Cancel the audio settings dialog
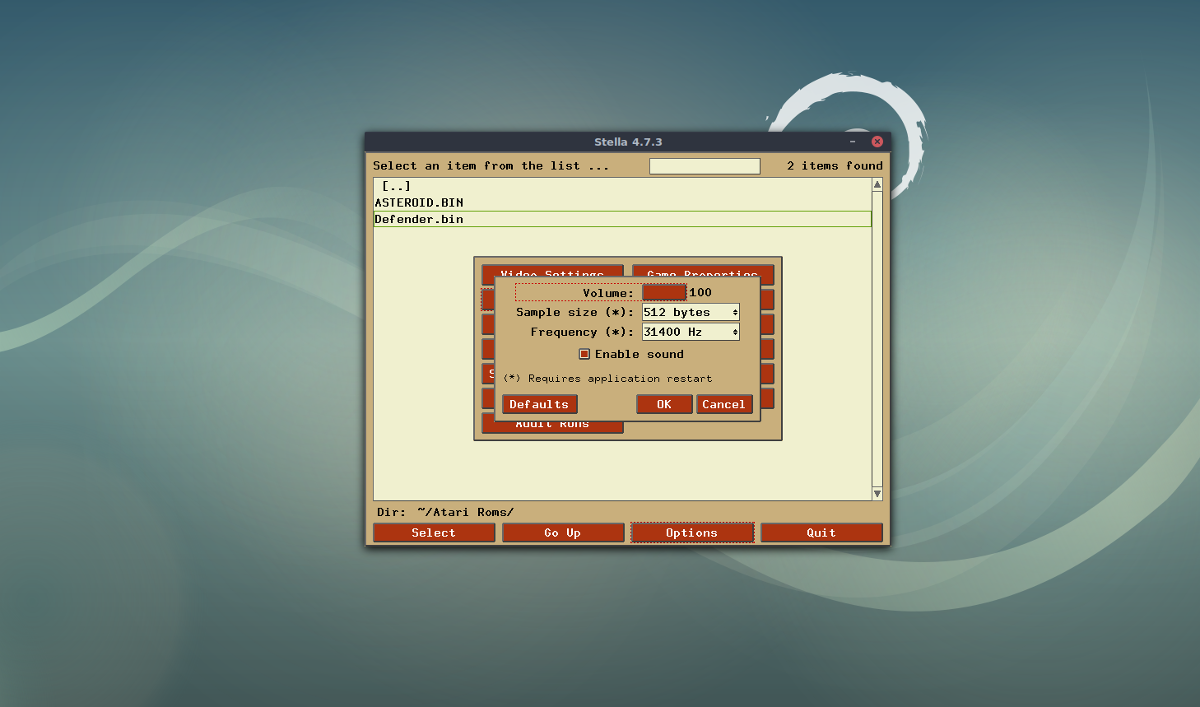The image size is (1200, 707). tap(724, 404)
